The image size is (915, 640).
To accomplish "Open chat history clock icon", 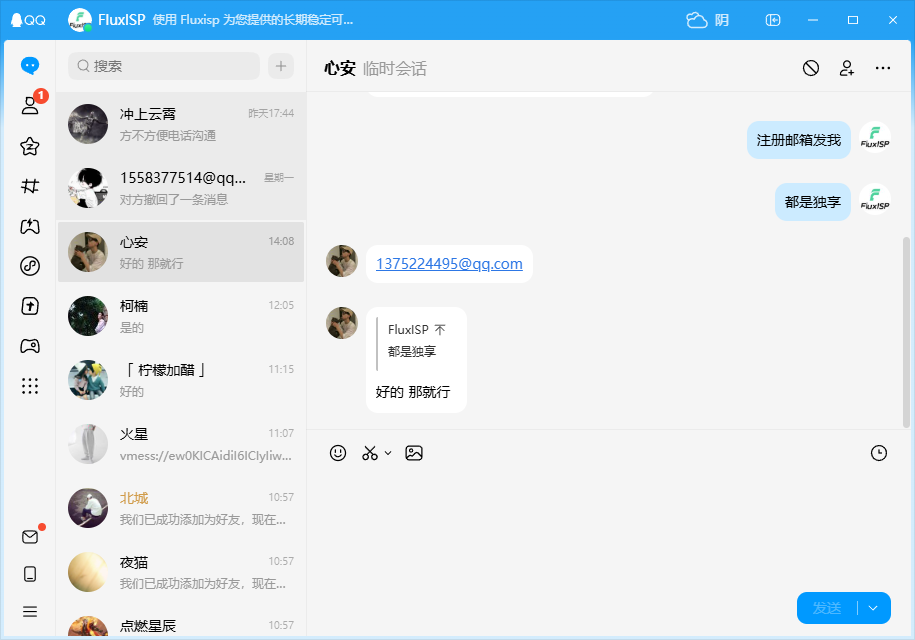I will pos(878,453).
